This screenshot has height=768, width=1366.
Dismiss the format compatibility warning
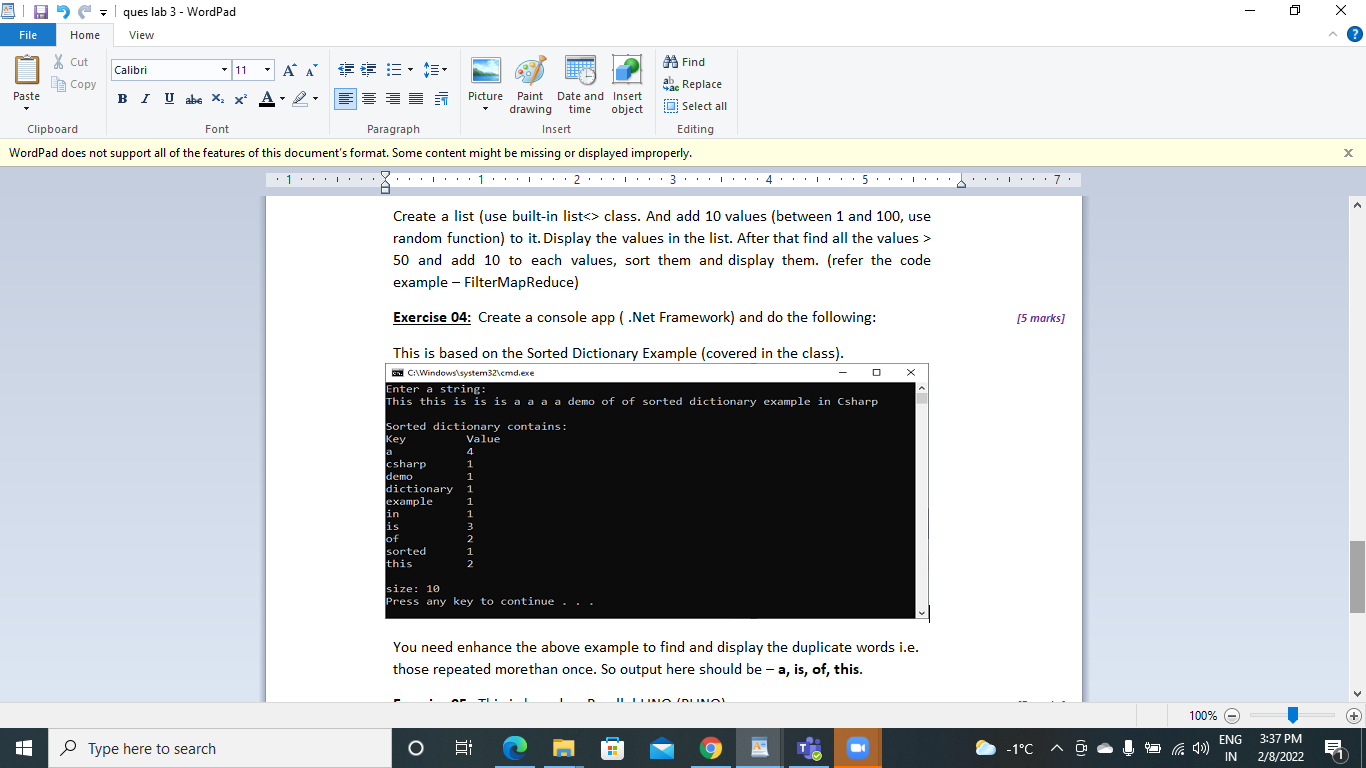point(1349,152)
